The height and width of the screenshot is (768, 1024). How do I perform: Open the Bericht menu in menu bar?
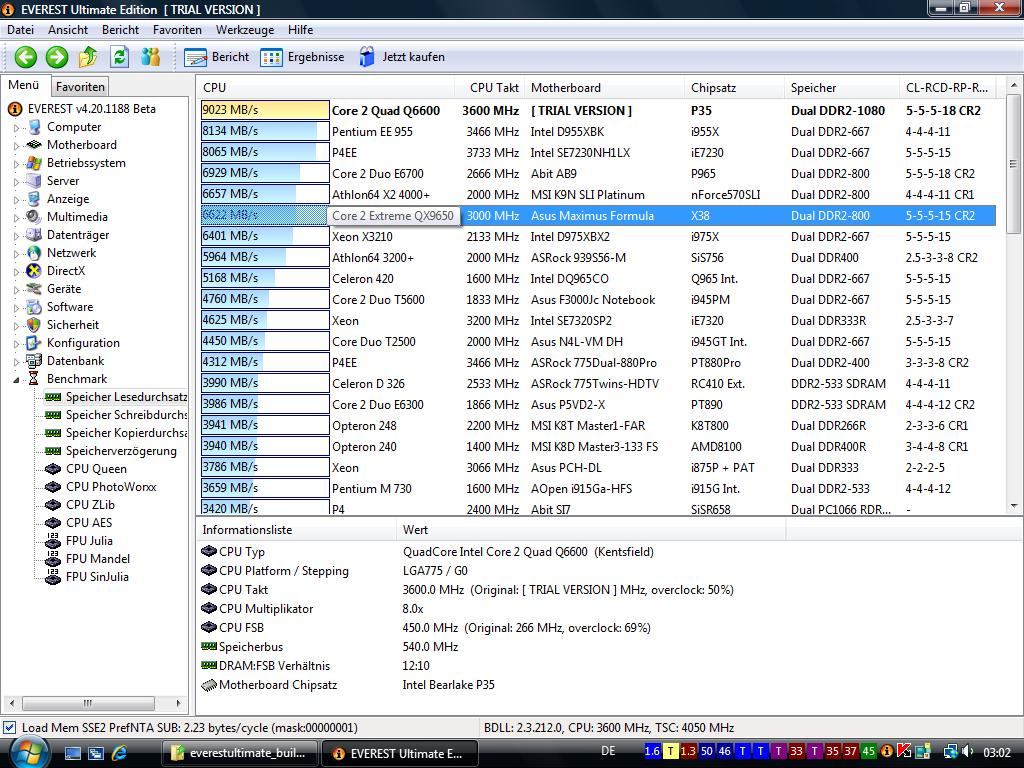(x=120, y=30)
